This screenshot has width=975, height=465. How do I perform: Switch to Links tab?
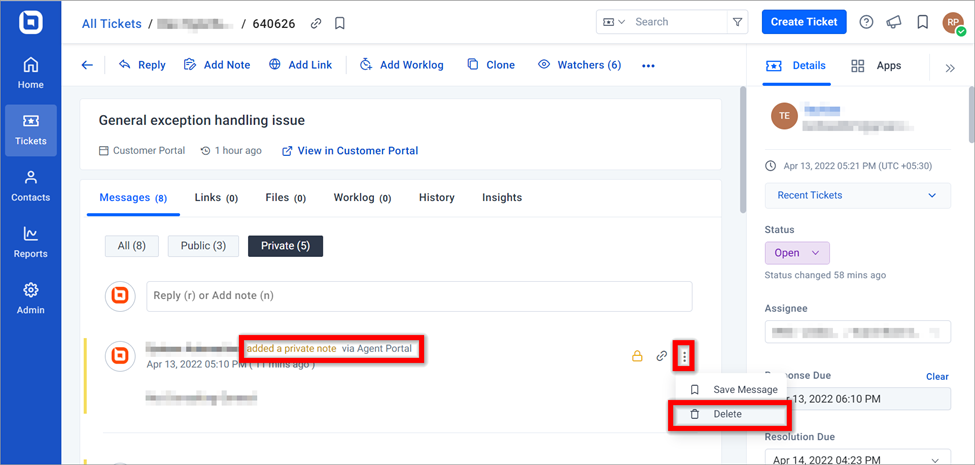click(x=216, y=198)
